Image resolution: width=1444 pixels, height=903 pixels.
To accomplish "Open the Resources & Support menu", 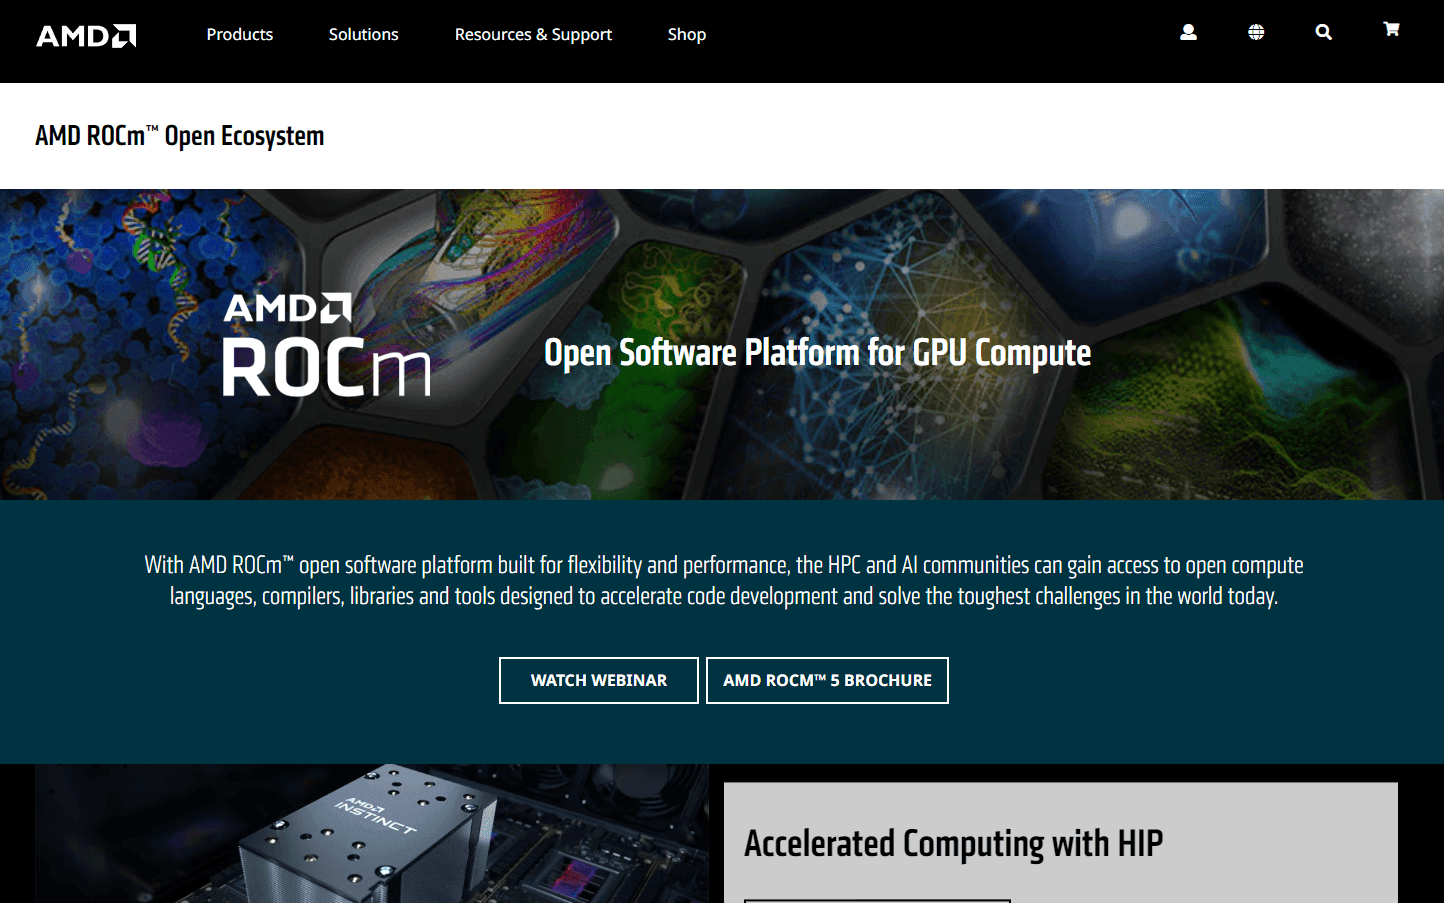I will pyautogui.click(x=533, y=34).
